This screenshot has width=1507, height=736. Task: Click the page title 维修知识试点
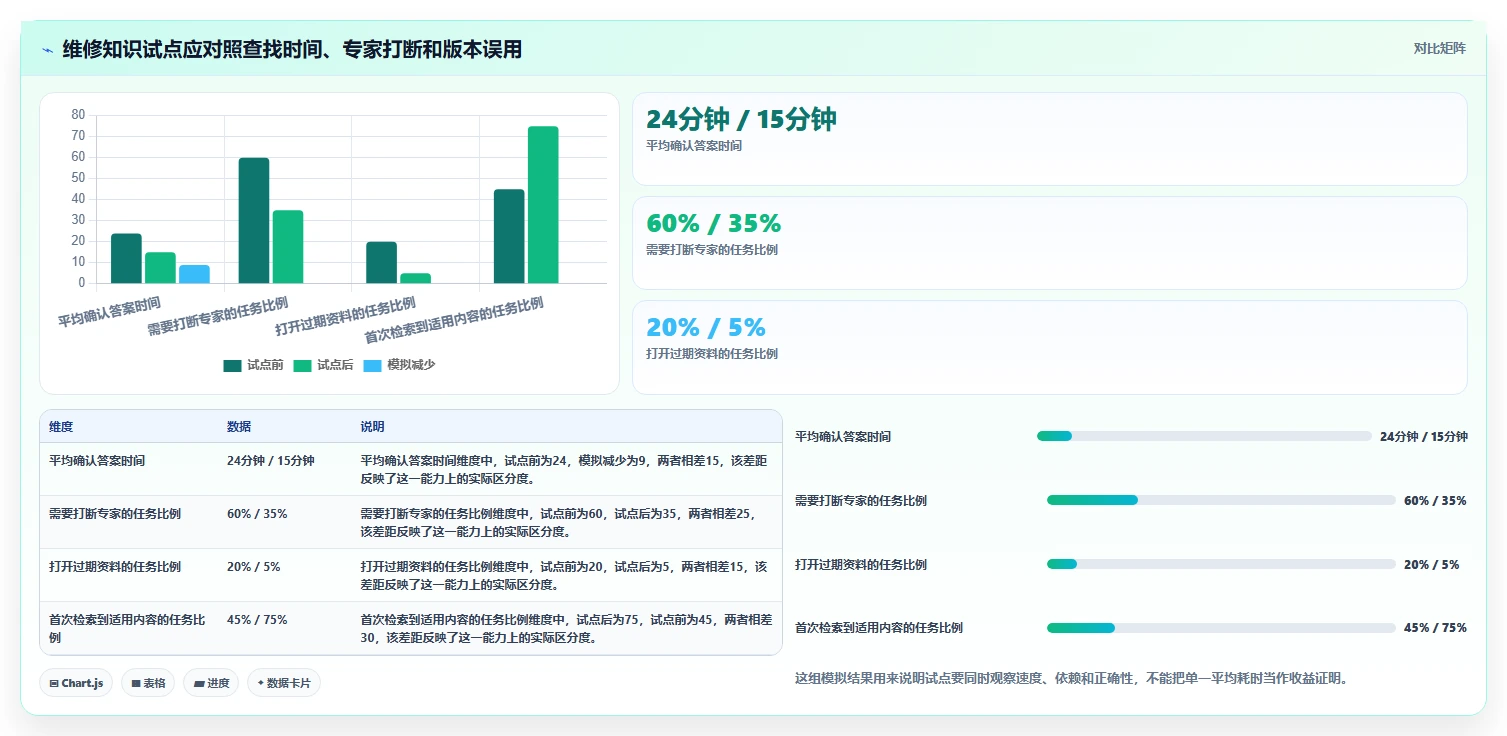(292, 49)
